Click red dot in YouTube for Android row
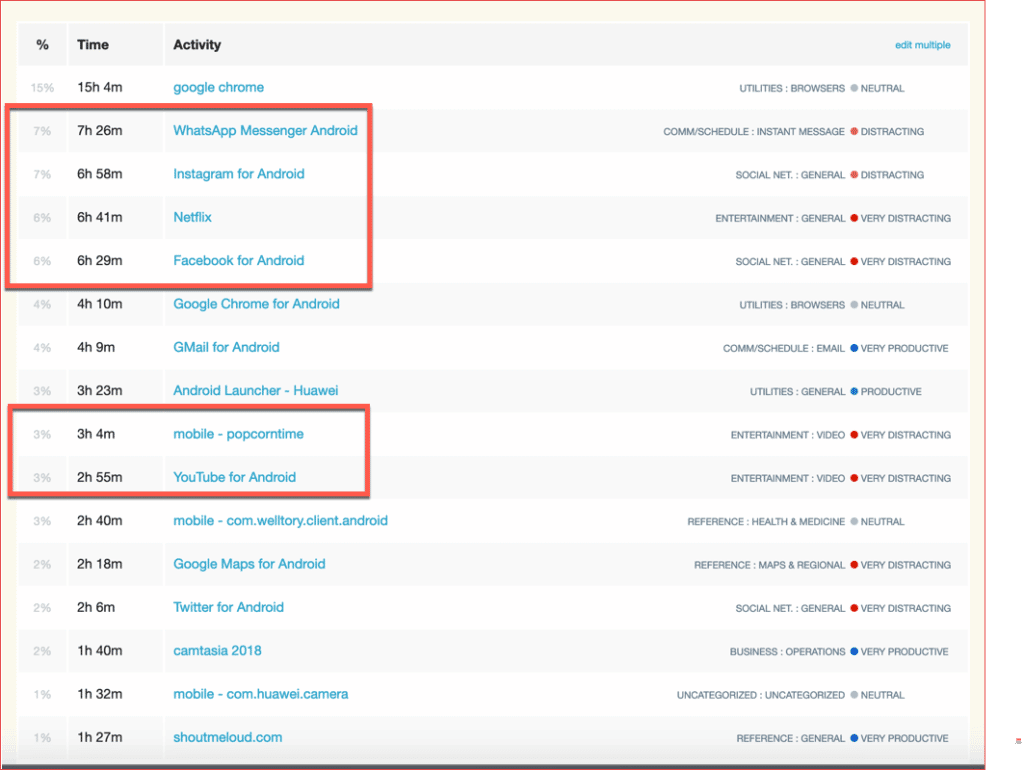This screenshot has height=770, width=1024. click(854, 478)
